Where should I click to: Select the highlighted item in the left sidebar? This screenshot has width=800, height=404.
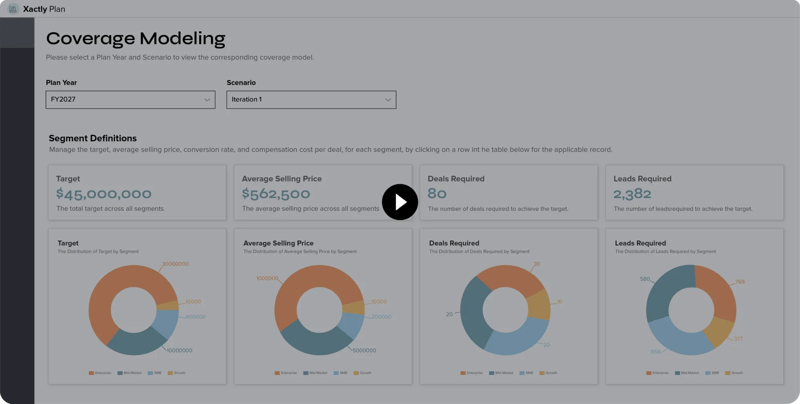tap(17, 33)
